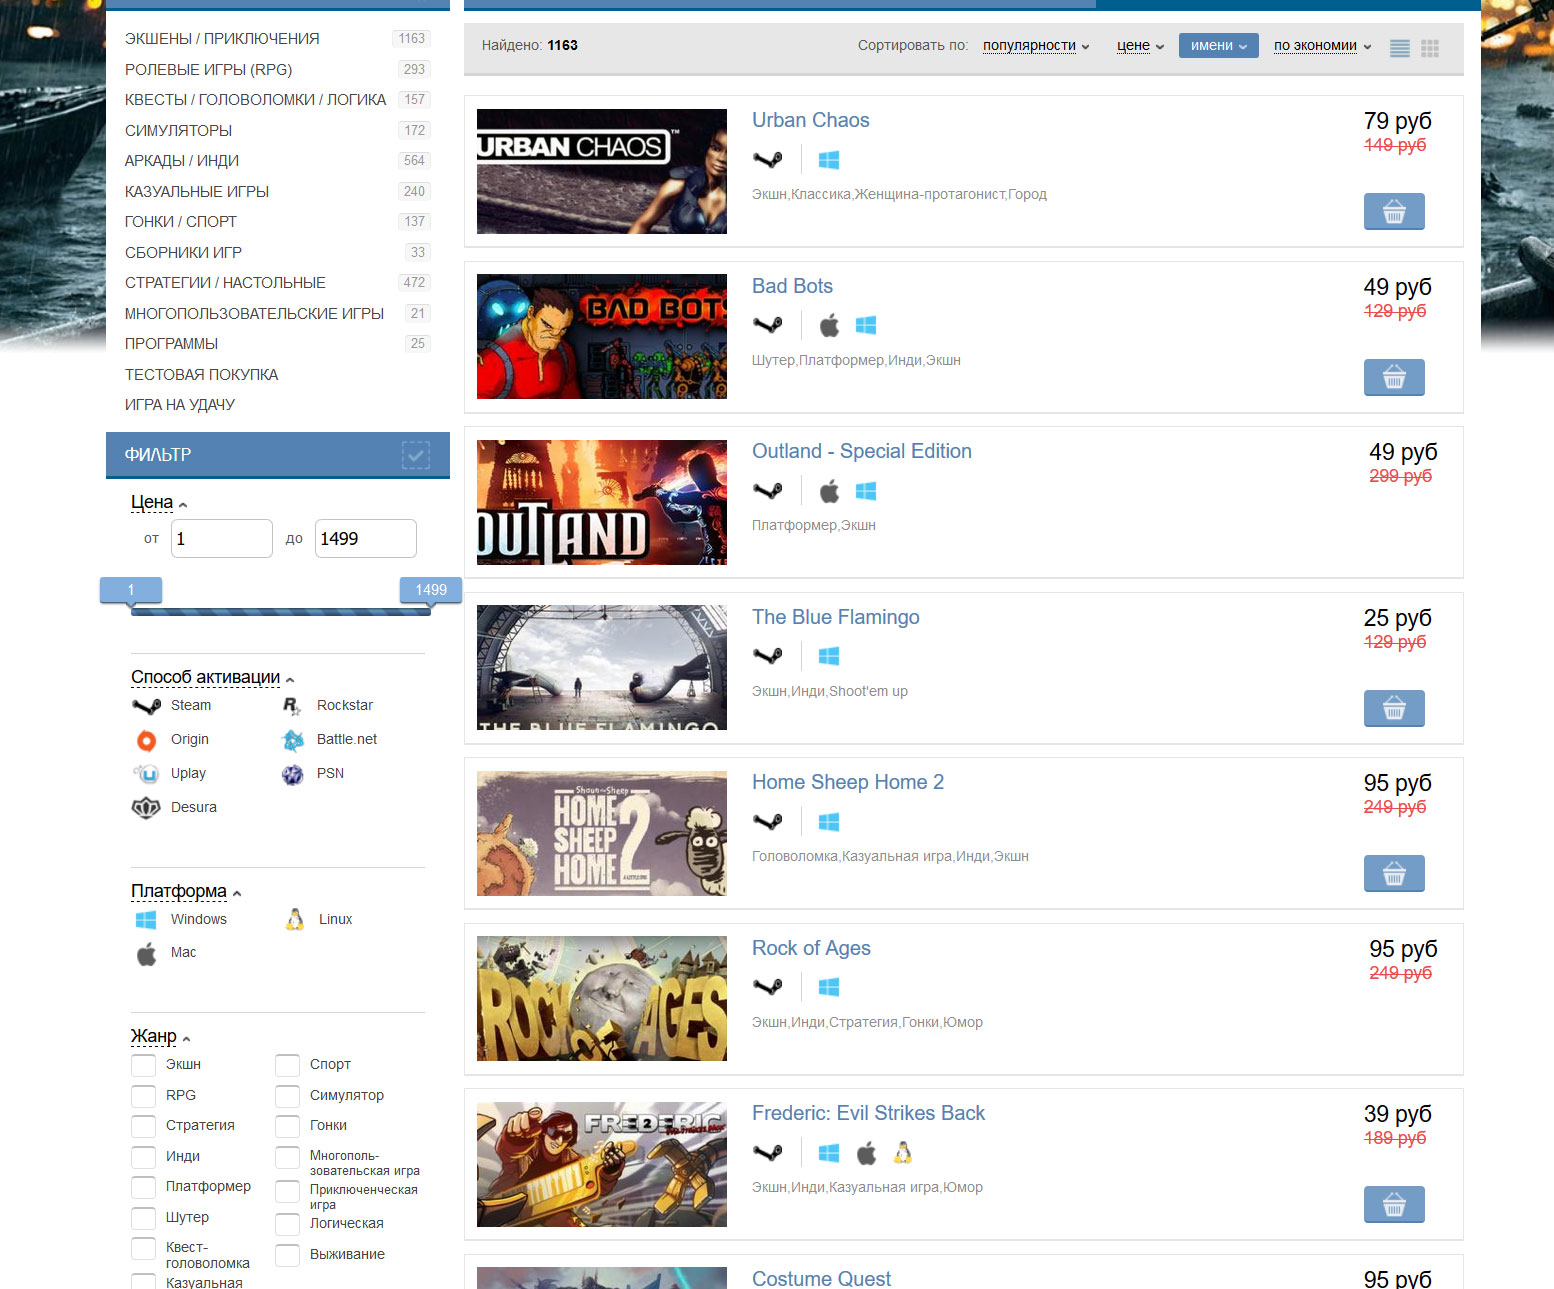
Task: Click Steam icon on Urban Chaos
Action: 768,159
